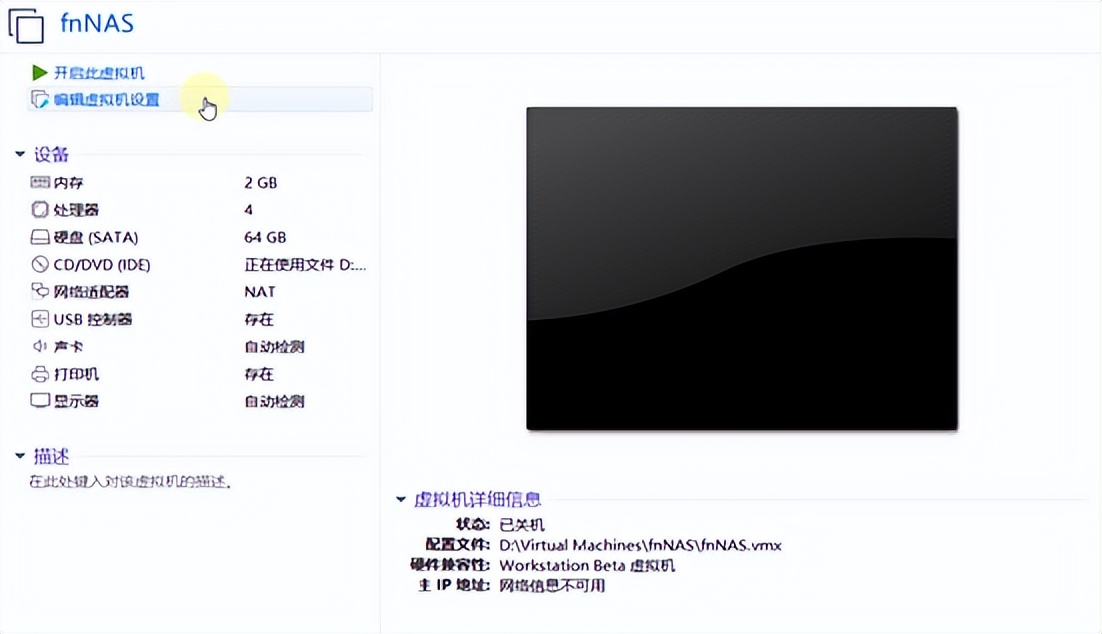The image size is (1102, 634).
Task: Select the 内存 device row label
Action: click(69, 183)
